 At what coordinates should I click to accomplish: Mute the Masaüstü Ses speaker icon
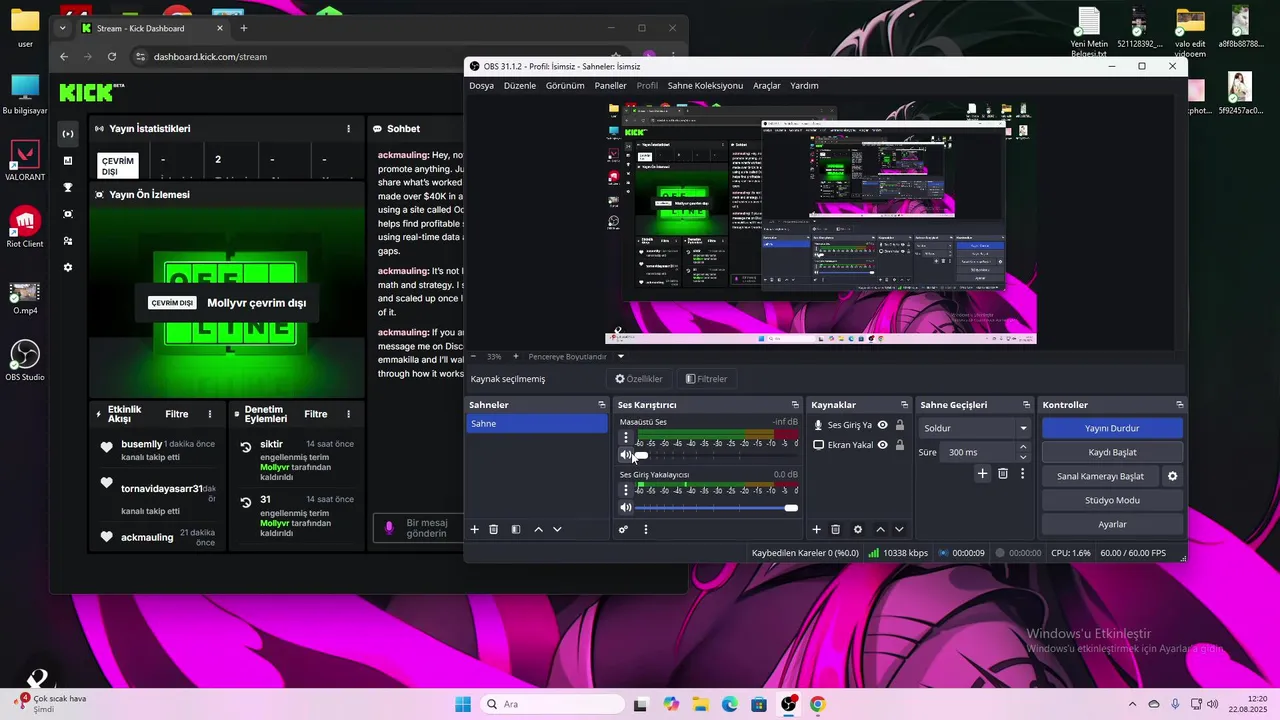point(626,455)
